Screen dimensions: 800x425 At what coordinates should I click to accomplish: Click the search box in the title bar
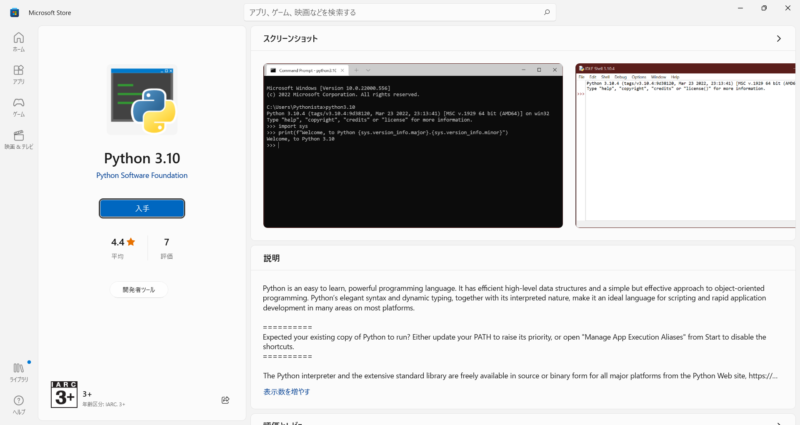400,12
